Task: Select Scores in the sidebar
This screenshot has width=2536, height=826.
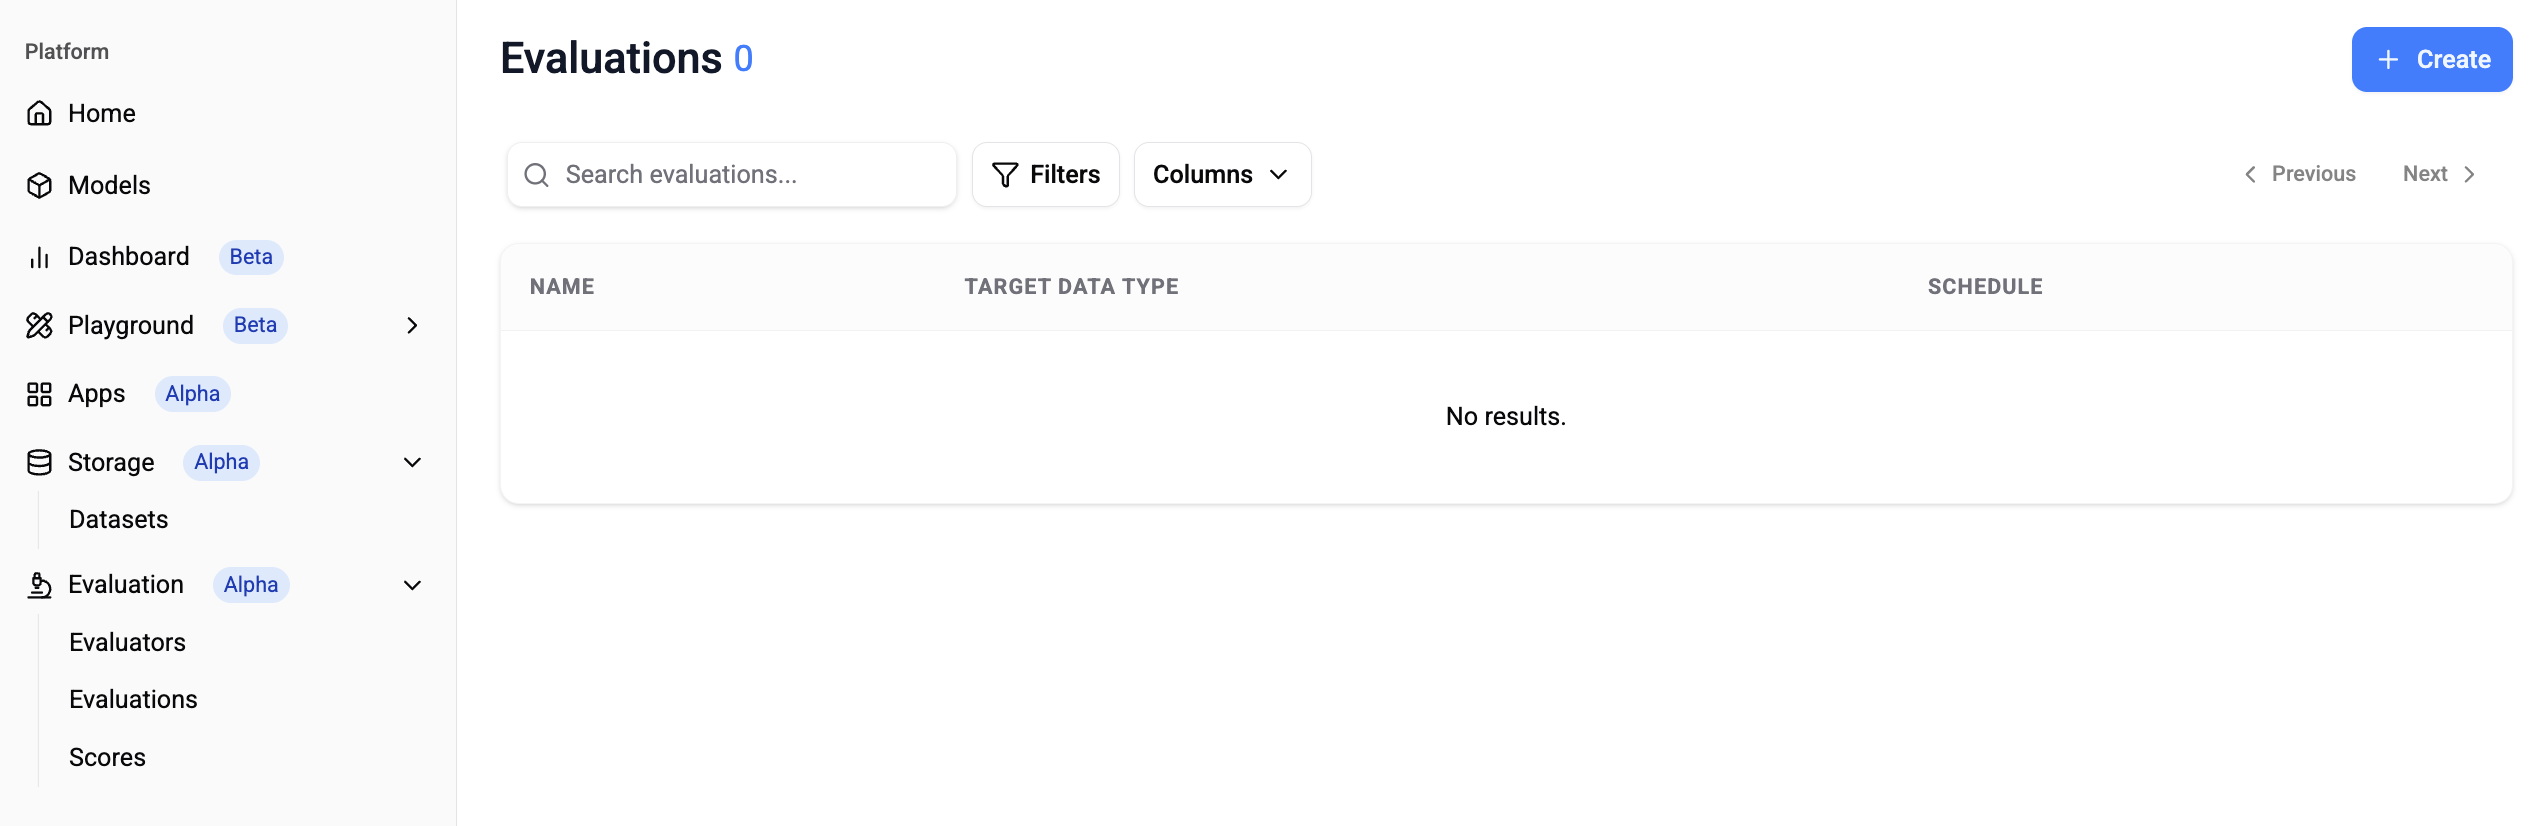Action: point(107,757)
